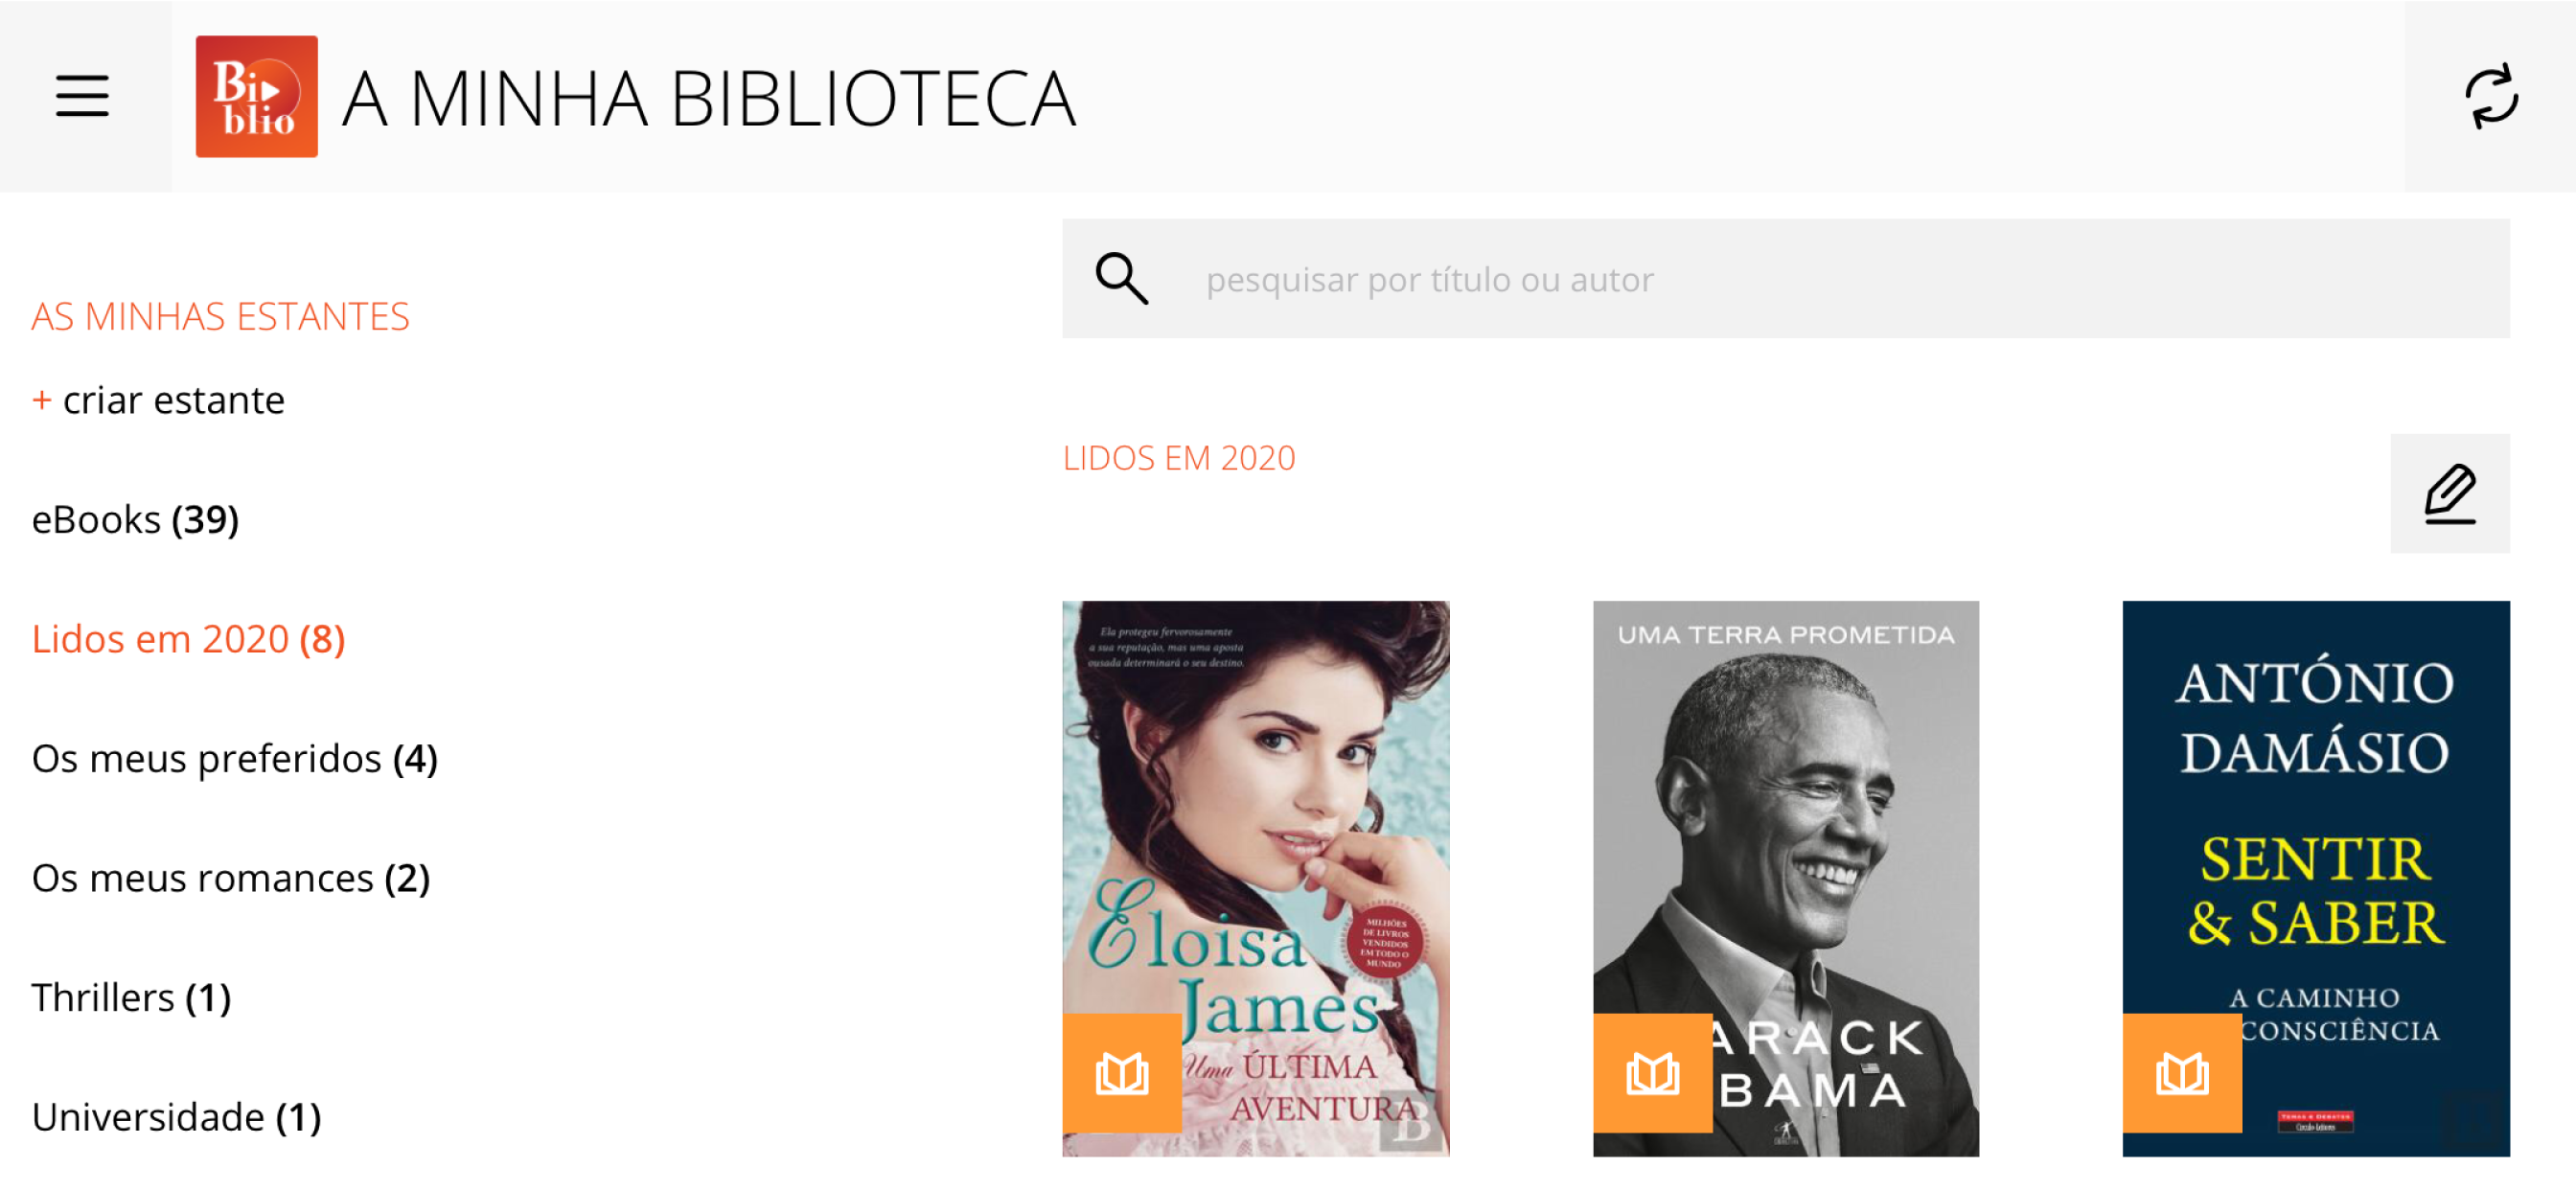Open António Damásio Sentir & Saber cover

pyautogui.click(x=2315, y=878)
